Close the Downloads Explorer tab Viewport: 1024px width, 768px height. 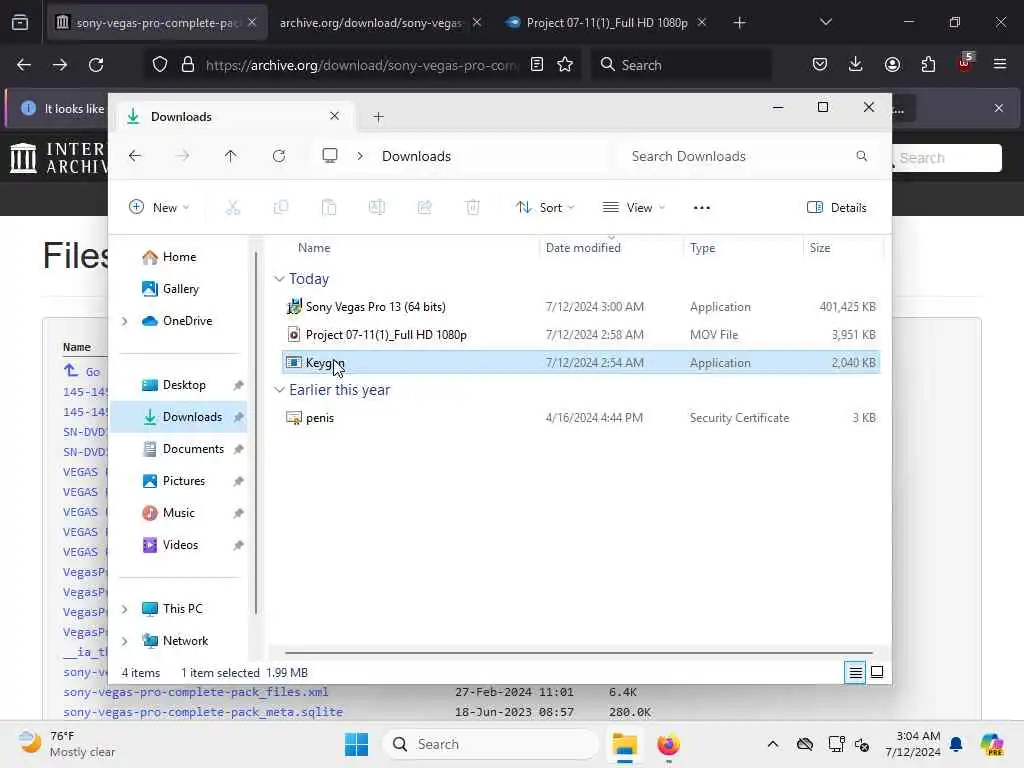click(334, 116)
